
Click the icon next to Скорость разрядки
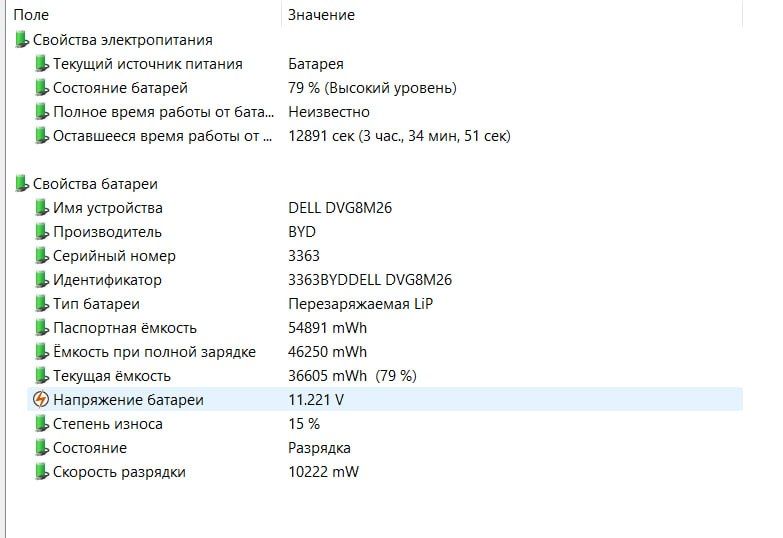pos(41,472)
